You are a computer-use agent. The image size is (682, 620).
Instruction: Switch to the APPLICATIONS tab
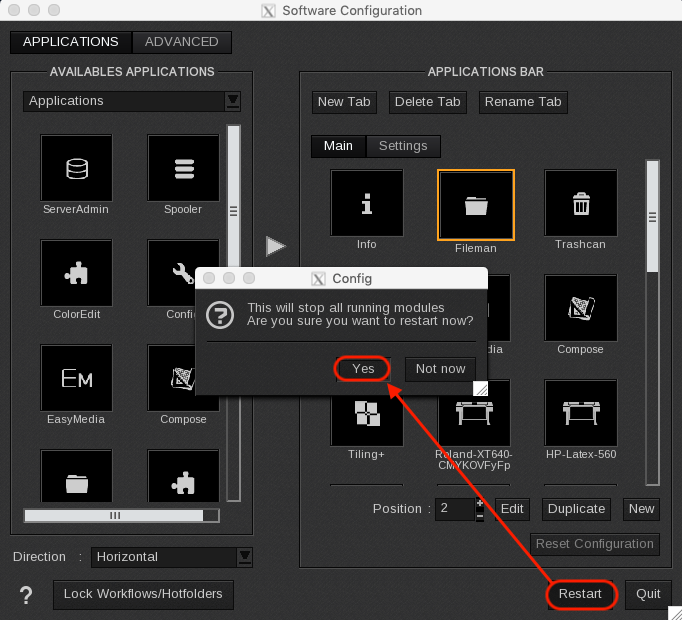[70, 42]
